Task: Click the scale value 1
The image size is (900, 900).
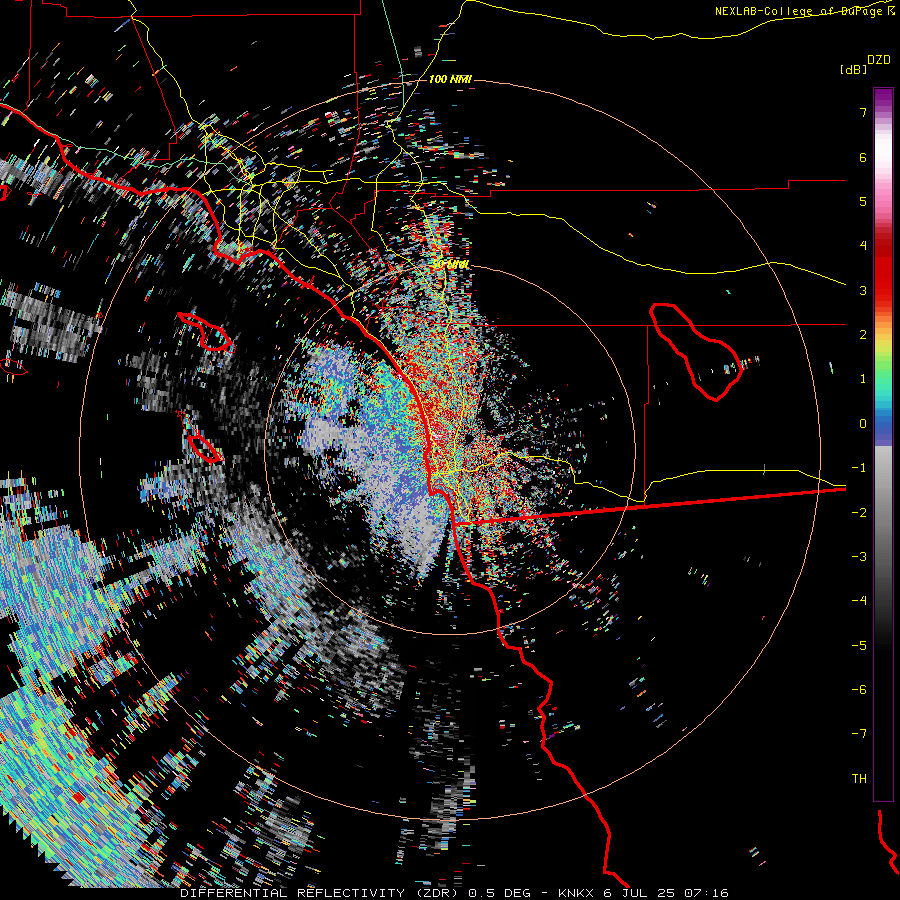Action: coord(863,379)
